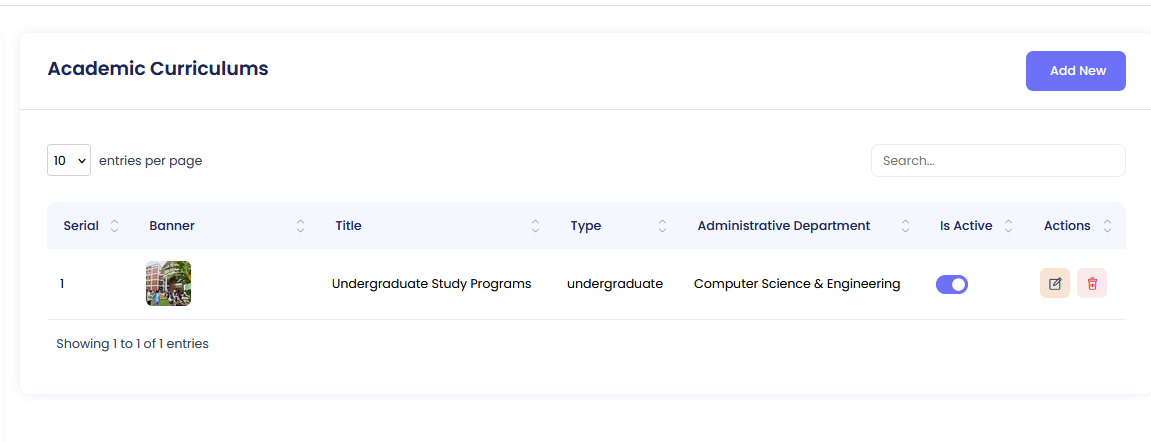The image size is (1151, 442).
Task: Click into the Search input field
Action: [998, 160]
